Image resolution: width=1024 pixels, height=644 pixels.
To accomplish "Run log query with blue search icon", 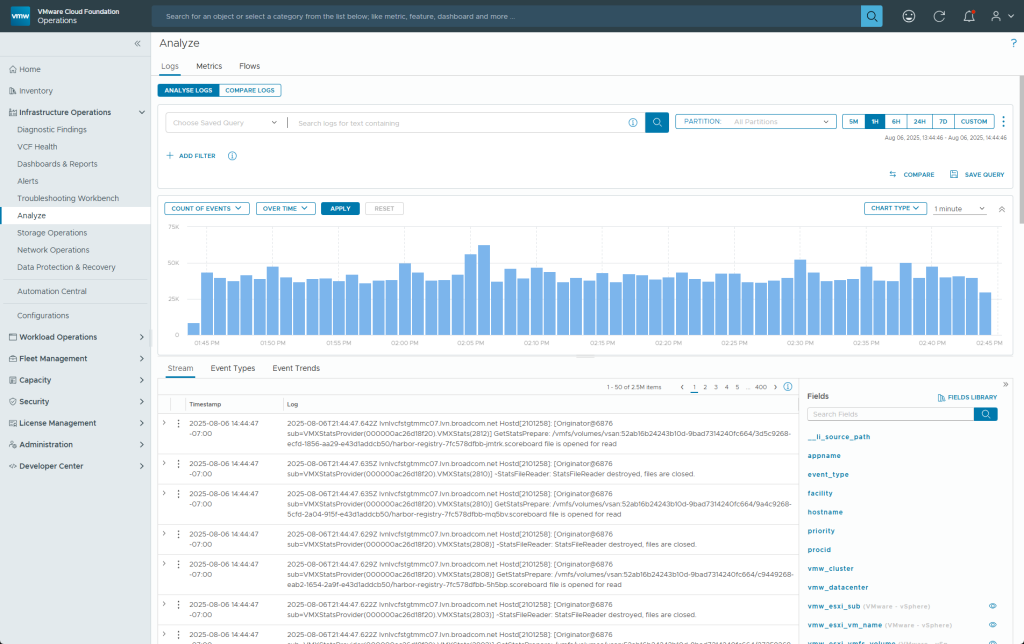I will (x=657, y=122).
